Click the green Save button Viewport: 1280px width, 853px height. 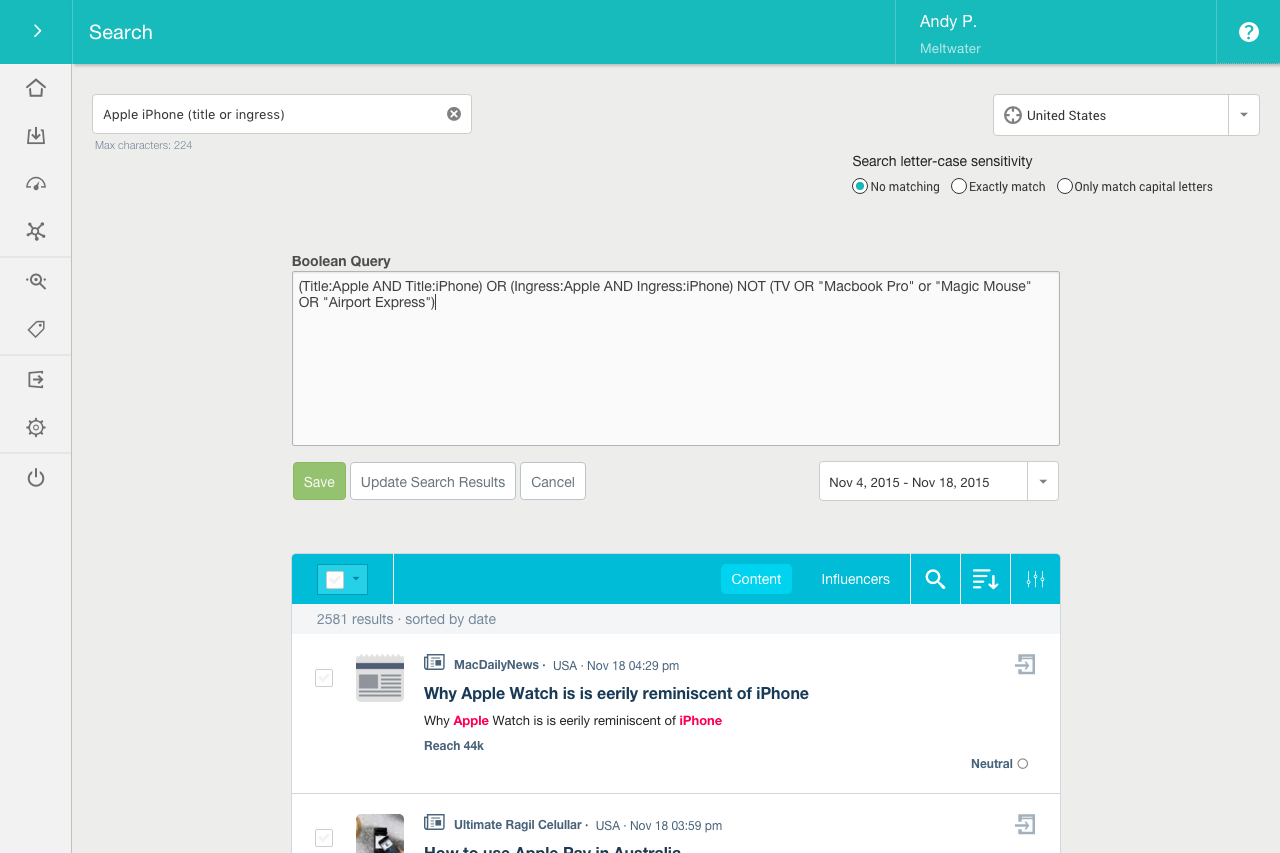pyautogui.click(x=319, y=481)
